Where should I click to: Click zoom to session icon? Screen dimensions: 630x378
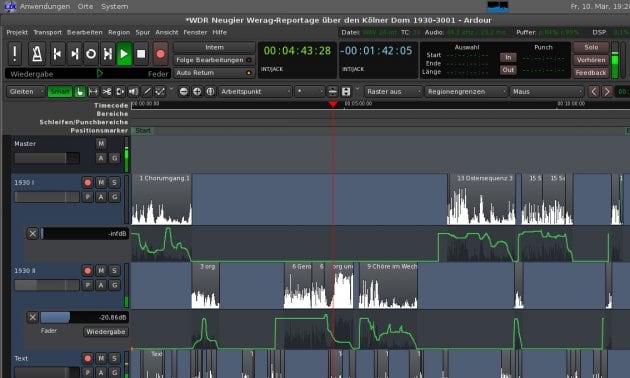tap(210, 92)
